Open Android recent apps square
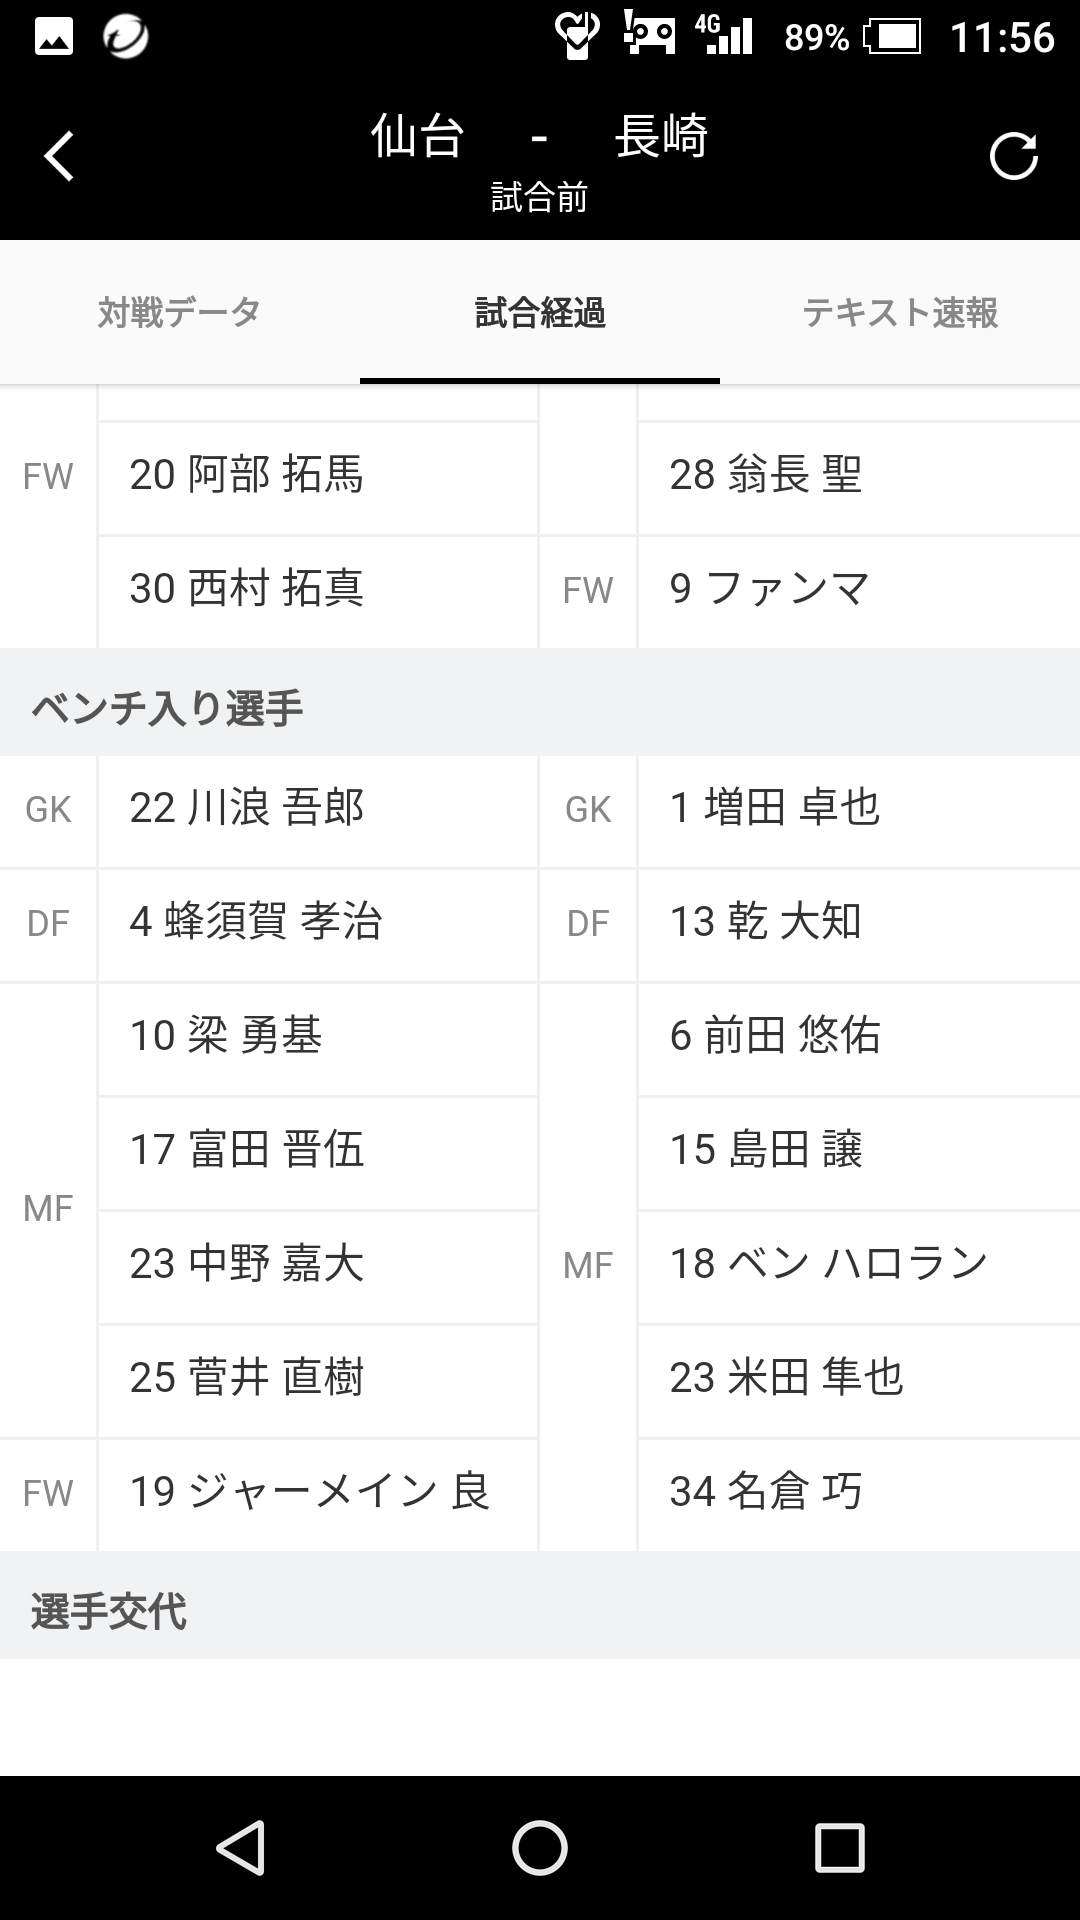This screenshot has width=1080, height=1920. pos(839,1847)
